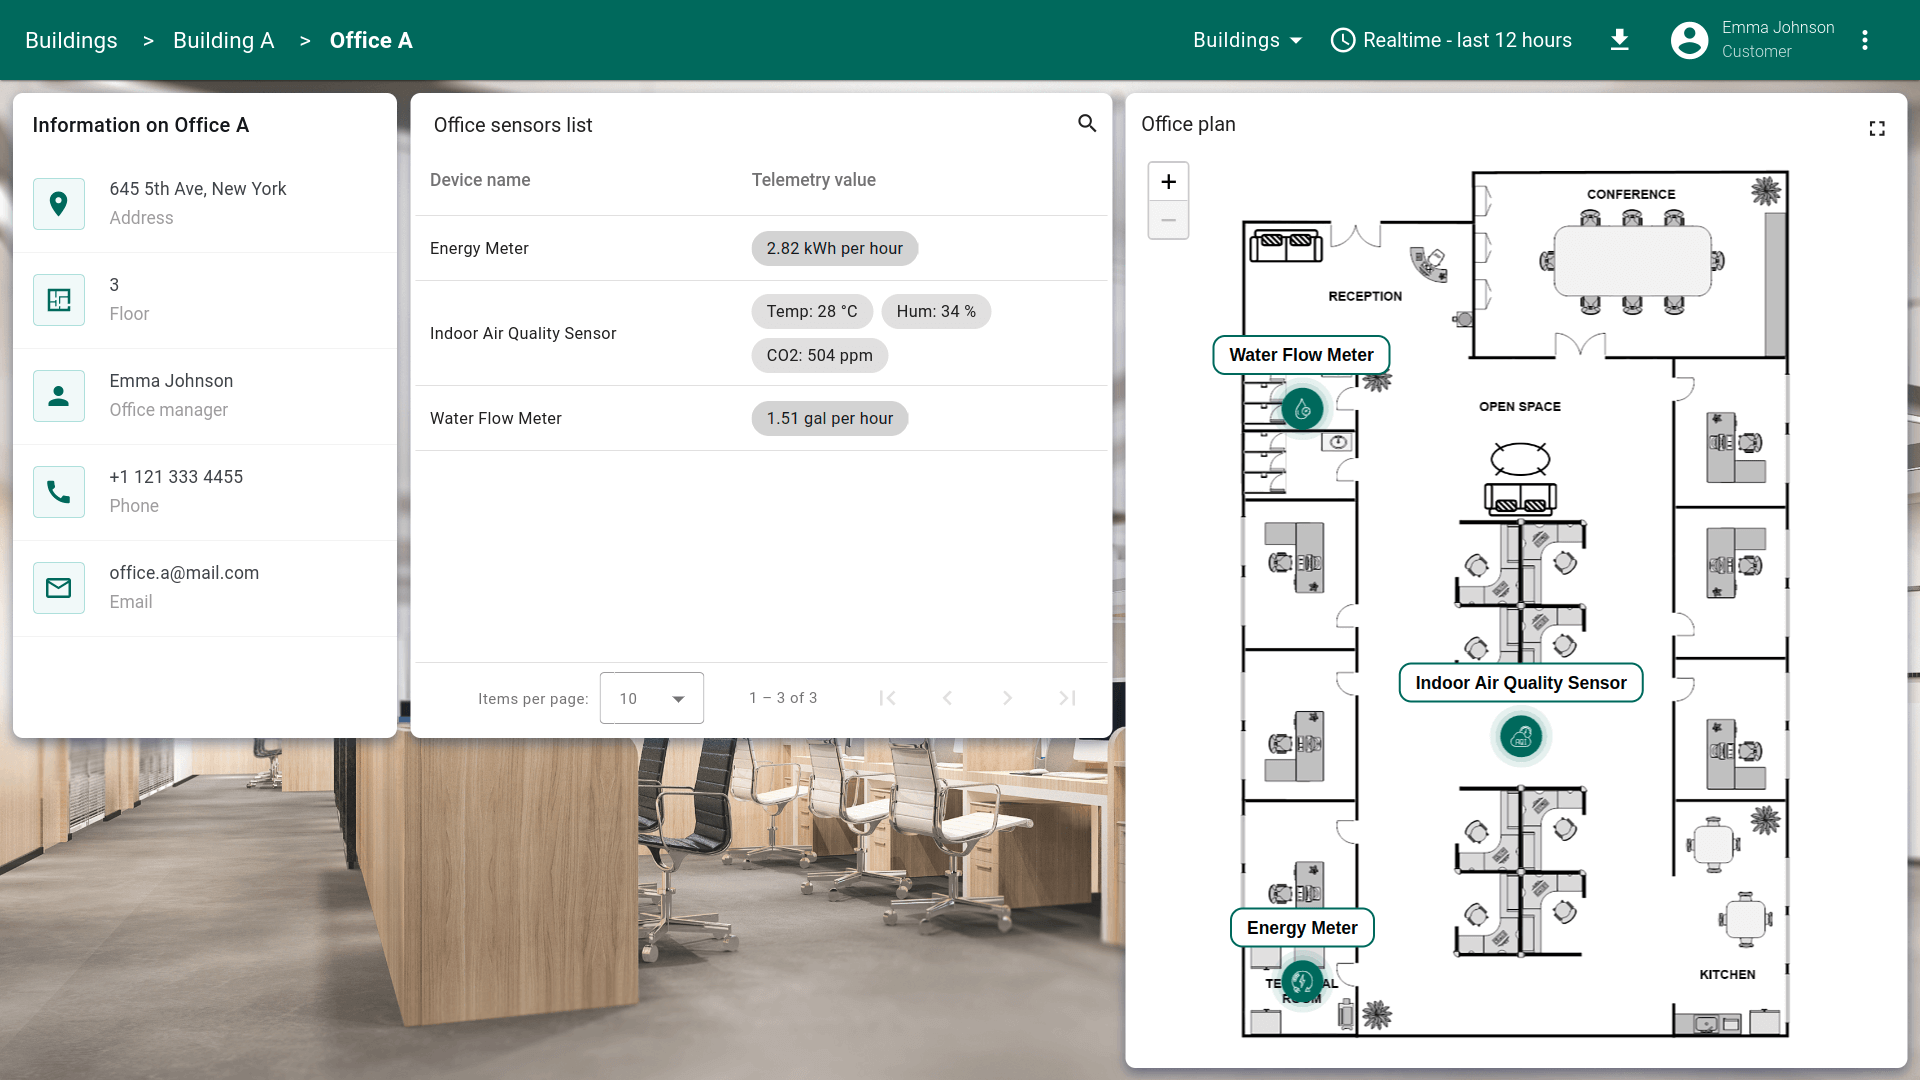
Task: Click the office email address entry
Action: 184,573
